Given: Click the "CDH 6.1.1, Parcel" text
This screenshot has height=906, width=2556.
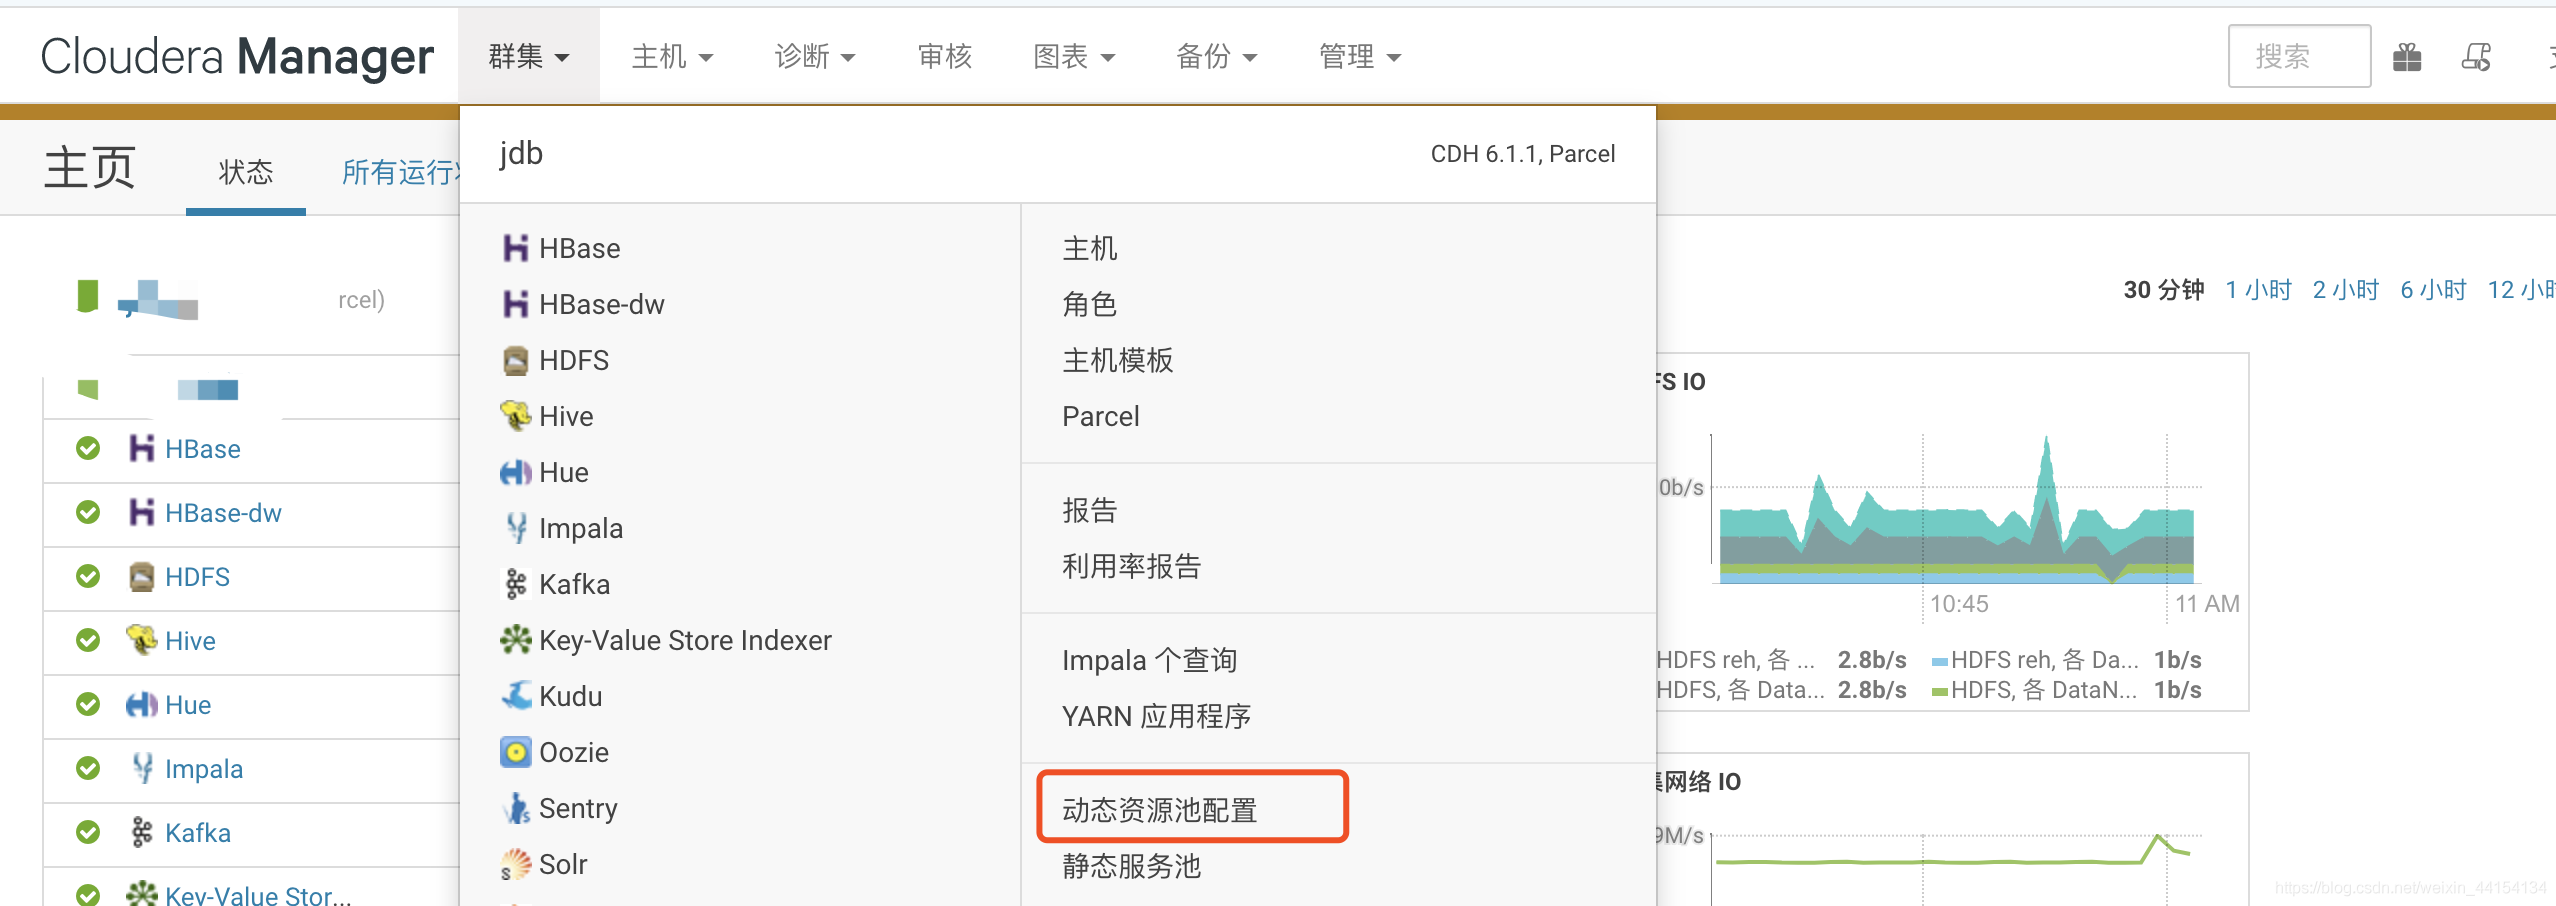Looking at the screenshot, I should (1523, 154).
